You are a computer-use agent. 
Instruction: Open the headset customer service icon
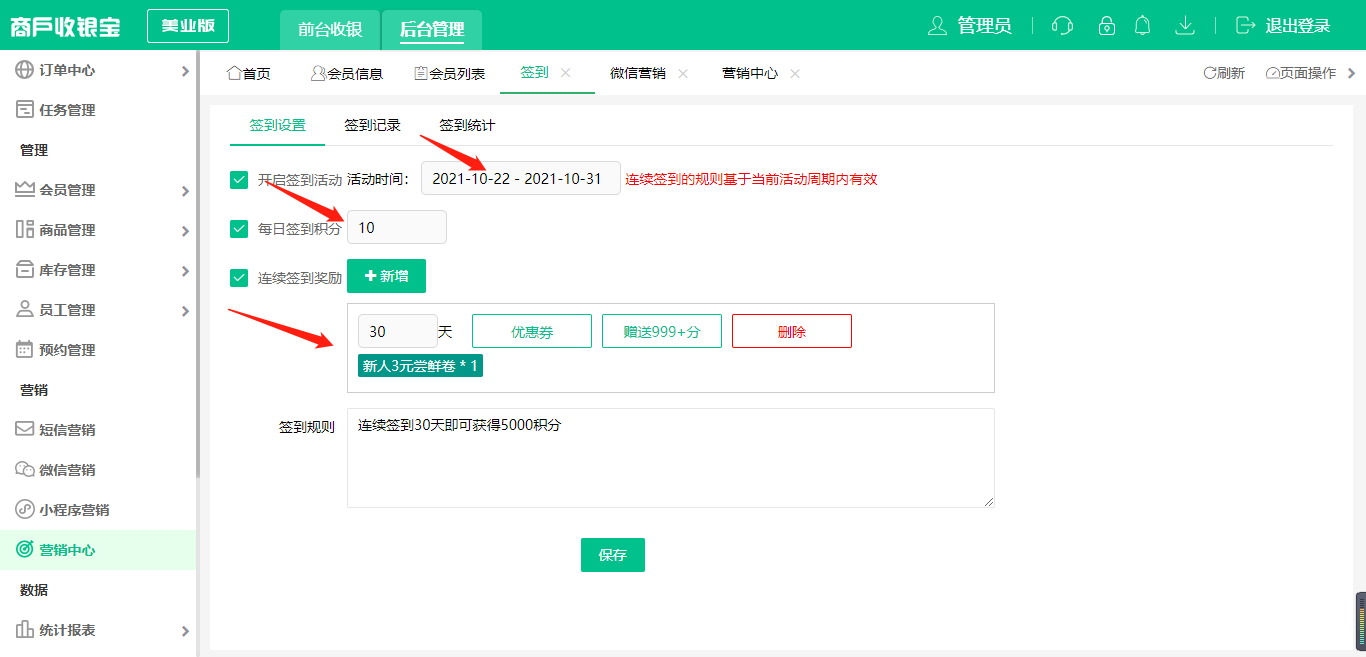point(1062,26)
